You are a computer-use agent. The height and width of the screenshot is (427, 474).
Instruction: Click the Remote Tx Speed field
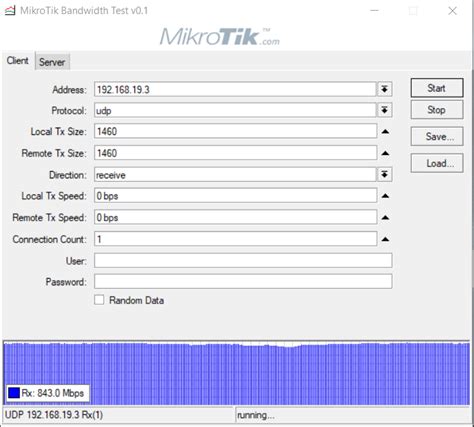click(x=235, y=217)
